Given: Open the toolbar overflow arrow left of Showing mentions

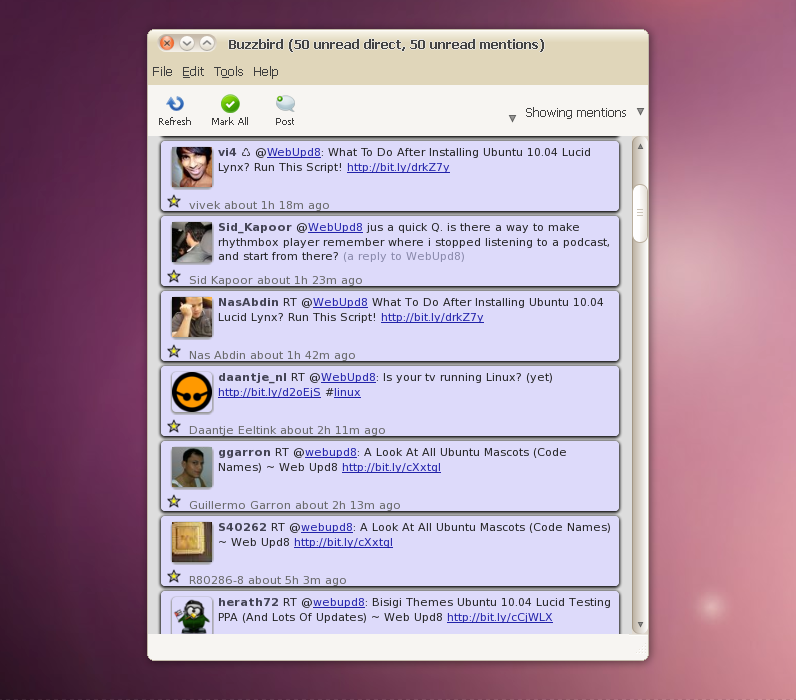Looking at the screenshot, I should click(512, 118).
